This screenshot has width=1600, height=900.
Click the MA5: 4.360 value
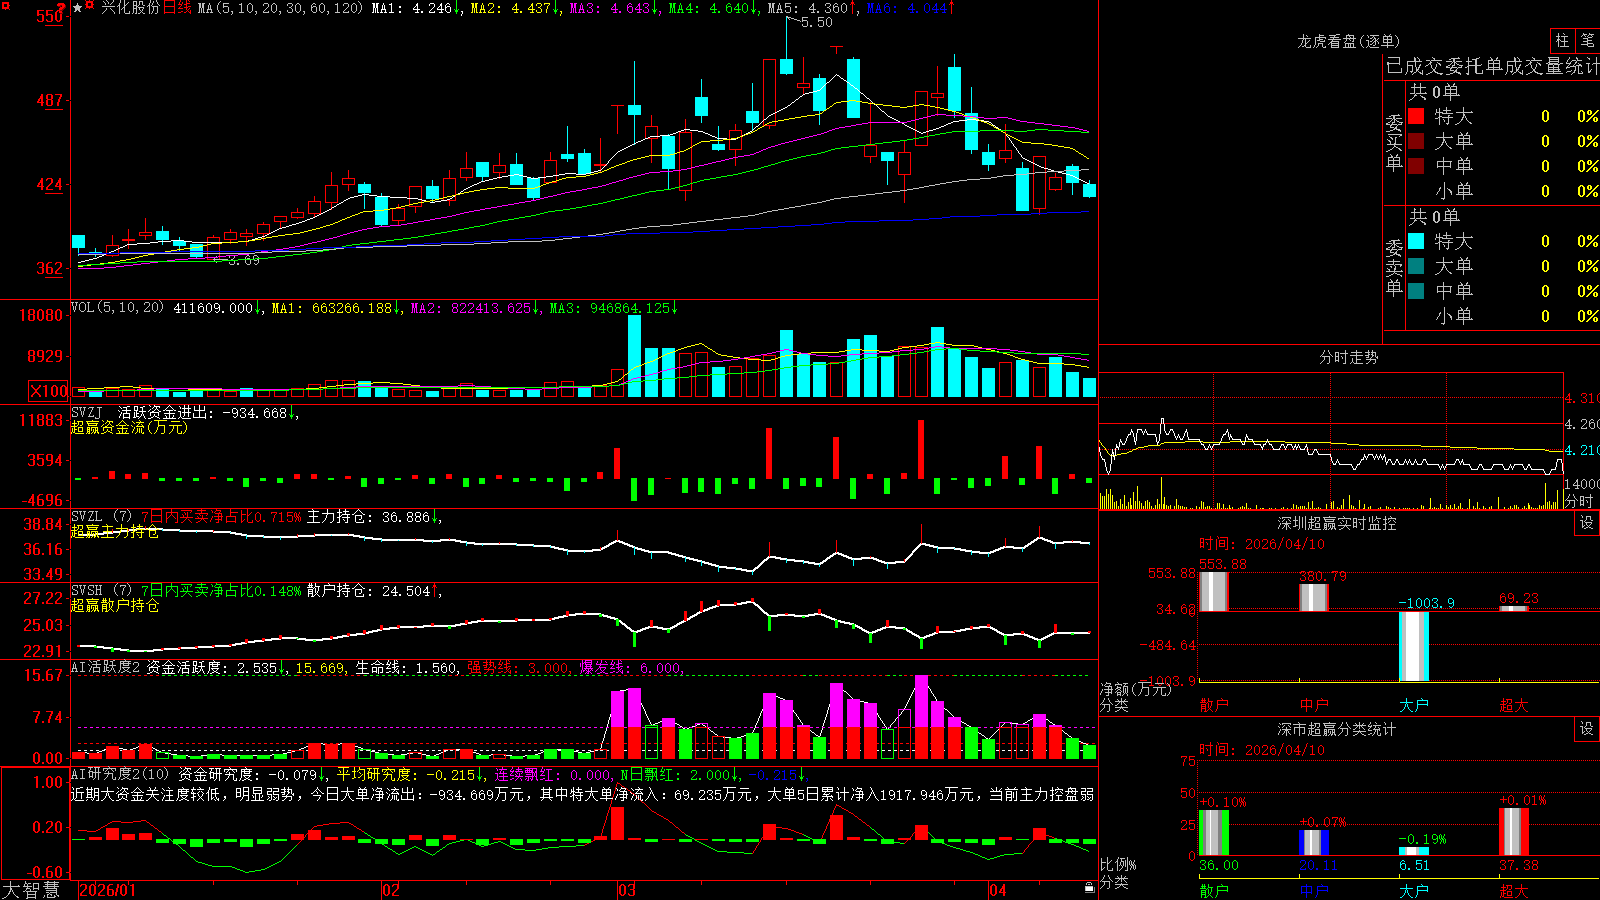(812, 8)
